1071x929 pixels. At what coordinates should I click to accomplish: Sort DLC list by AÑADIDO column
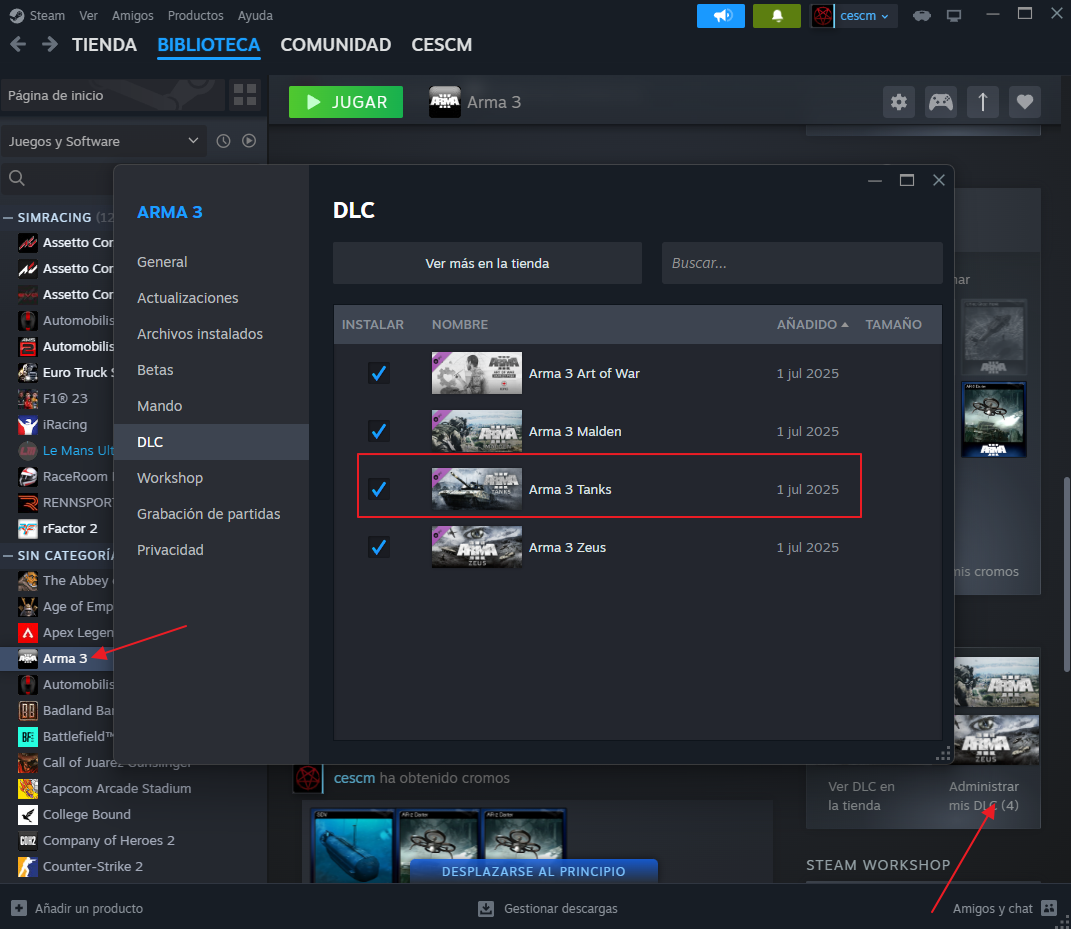812,325
